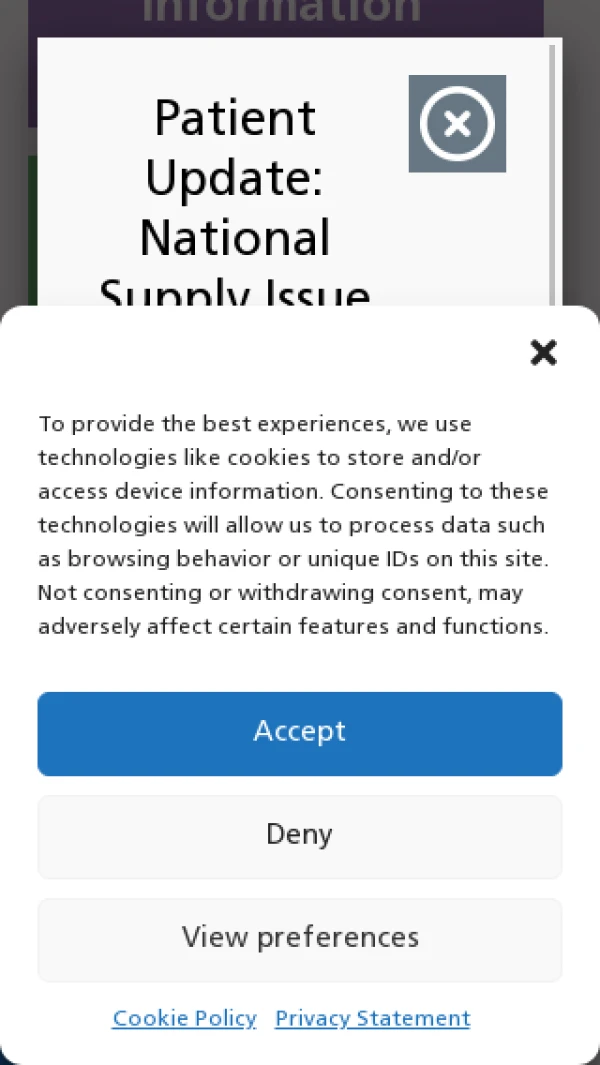The height and width of the screenshot is (1065, 600).
Task: Dismiss the cookie consent banner
Action: tap(543, 352)
